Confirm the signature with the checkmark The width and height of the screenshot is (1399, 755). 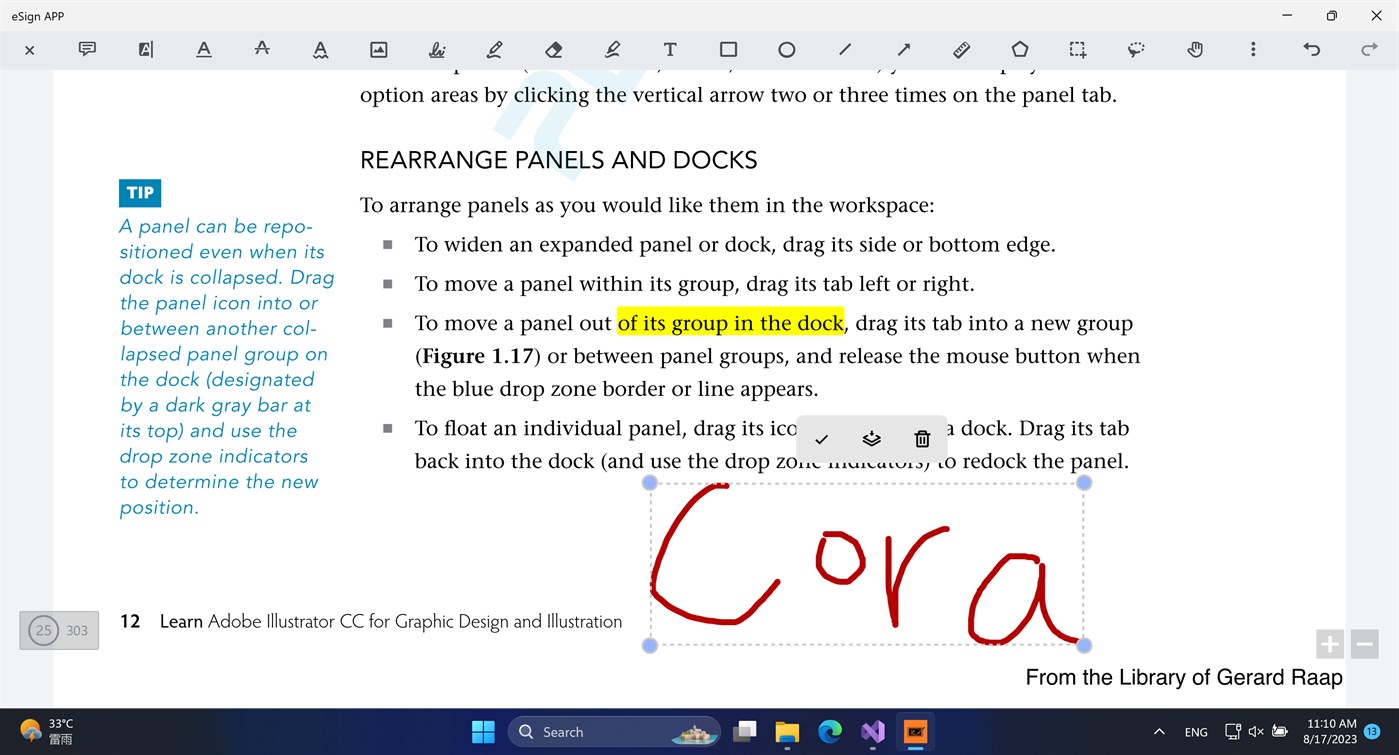tap(821, 439)
